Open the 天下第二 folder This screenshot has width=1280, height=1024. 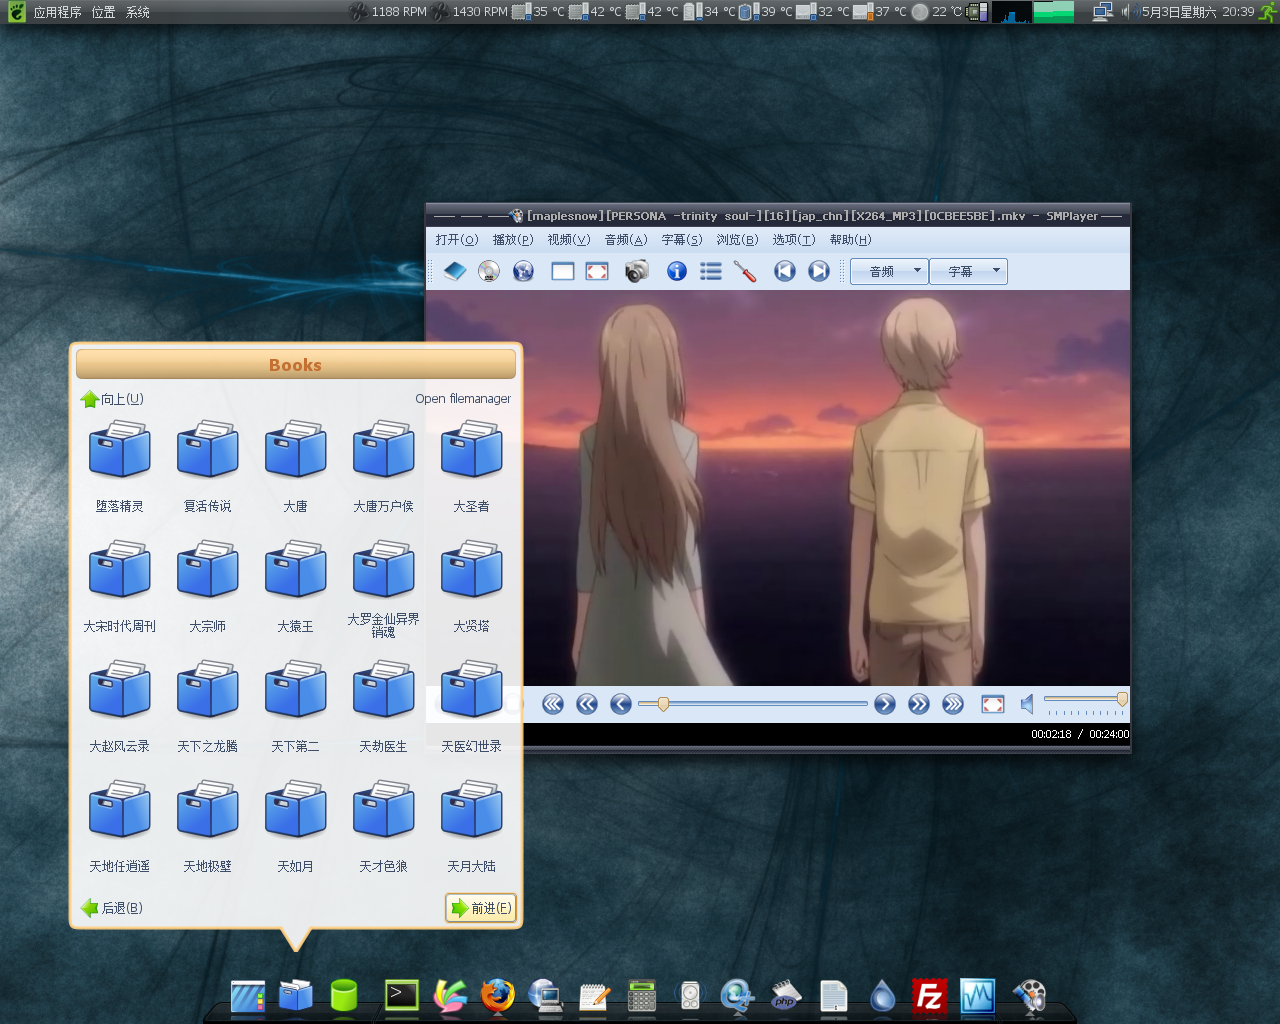coord(296,706)
